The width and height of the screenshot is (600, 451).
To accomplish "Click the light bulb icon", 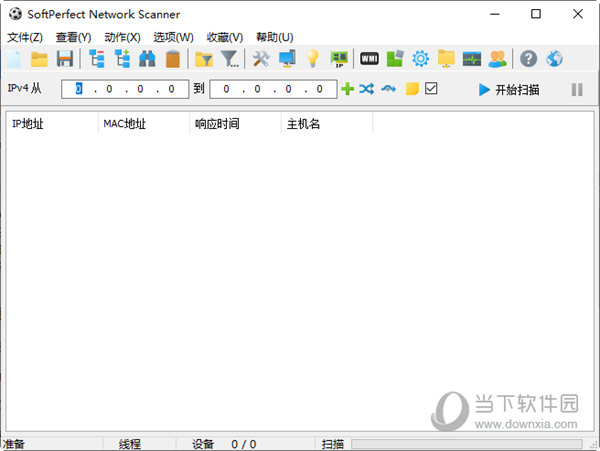I will (x=313, y=59).
